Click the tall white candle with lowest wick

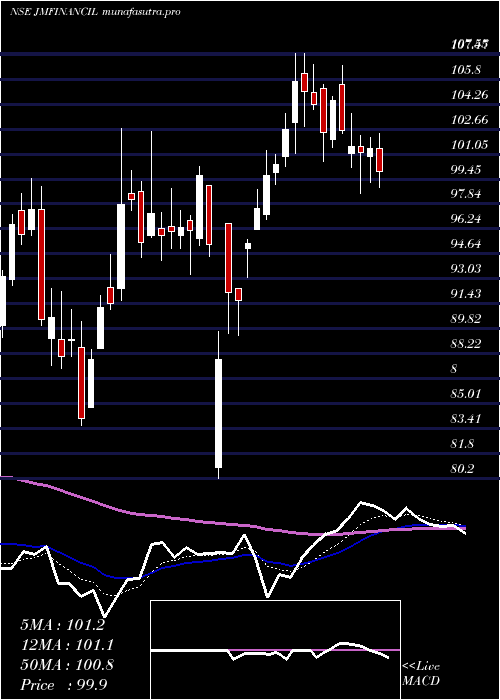[218, 413]
